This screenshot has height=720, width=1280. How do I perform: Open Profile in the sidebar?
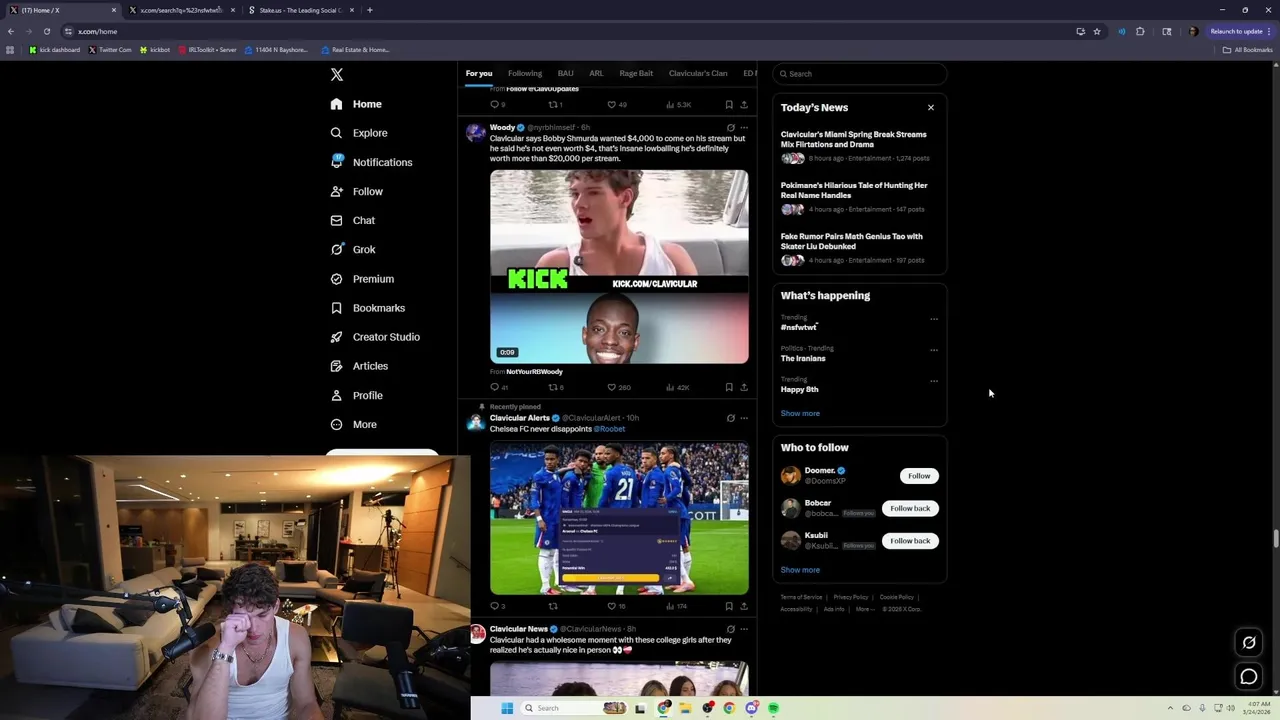click(357, 395)
